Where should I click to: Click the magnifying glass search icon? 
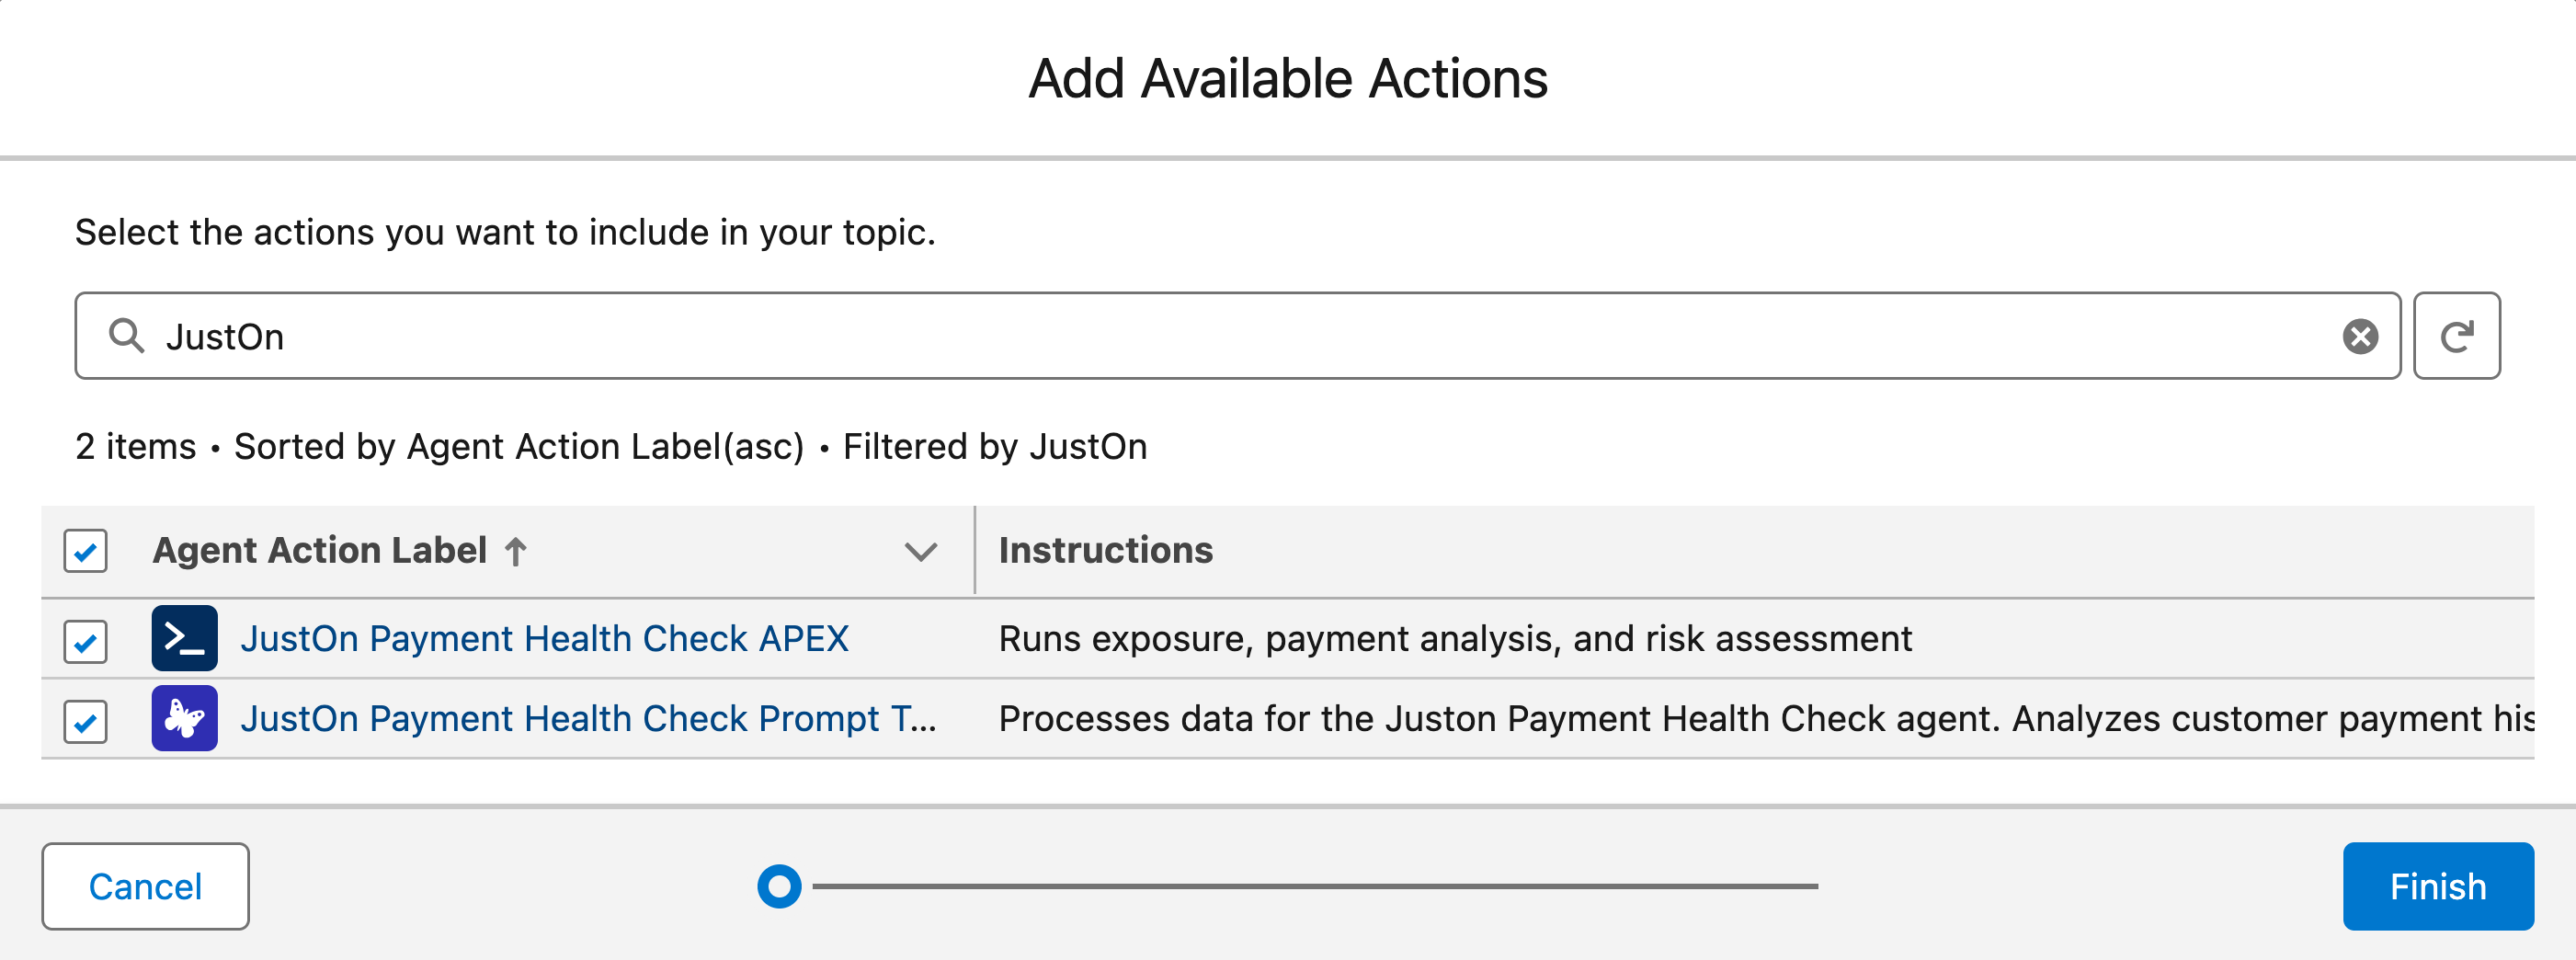coord(127,336)
